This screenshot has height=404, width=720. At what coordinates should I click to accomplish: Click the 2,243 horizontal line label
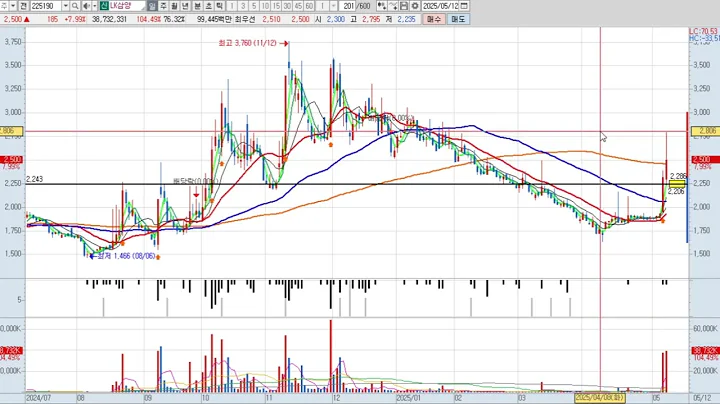coord(34,179)
